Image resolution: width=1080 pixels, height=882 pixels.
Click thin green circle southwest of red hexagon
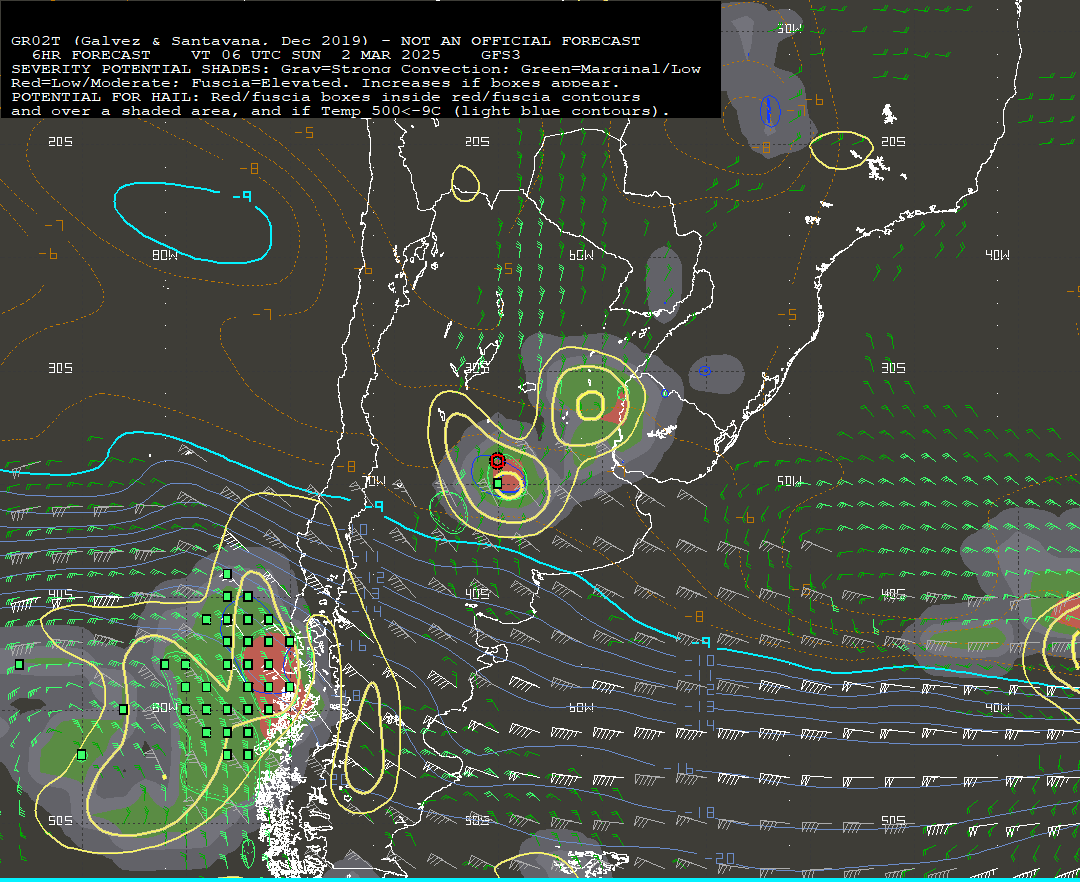(448, 512)
